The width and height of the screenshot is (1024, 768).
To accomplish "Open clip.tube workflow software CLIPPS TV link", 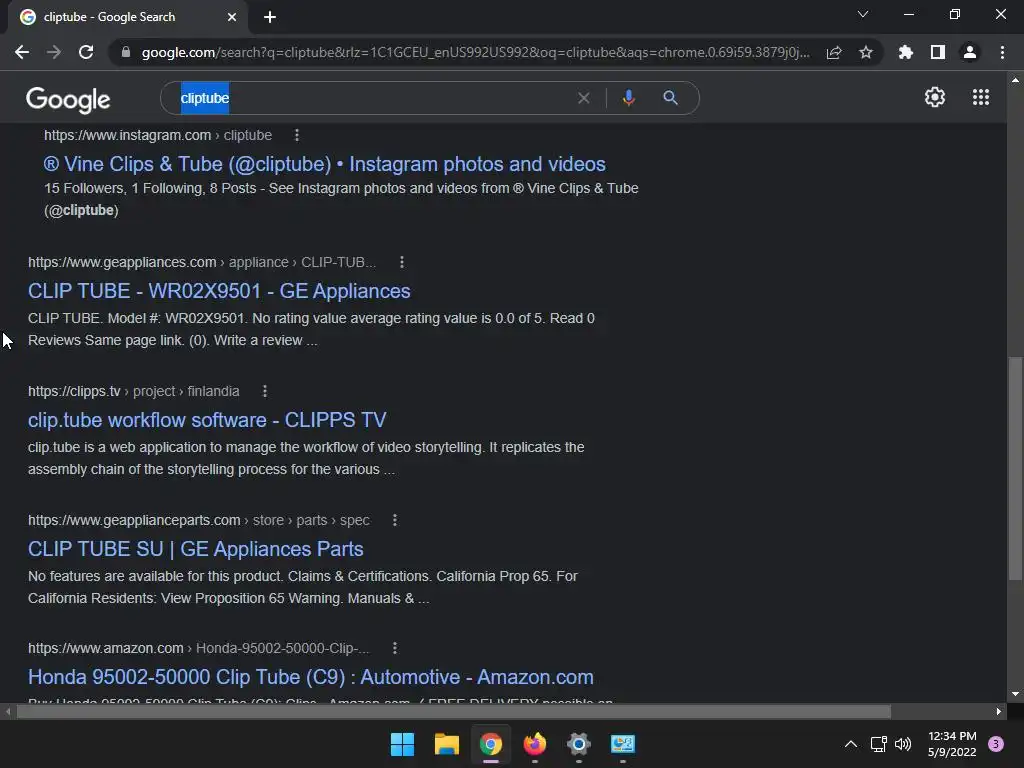I will click(x=207, y=420).
